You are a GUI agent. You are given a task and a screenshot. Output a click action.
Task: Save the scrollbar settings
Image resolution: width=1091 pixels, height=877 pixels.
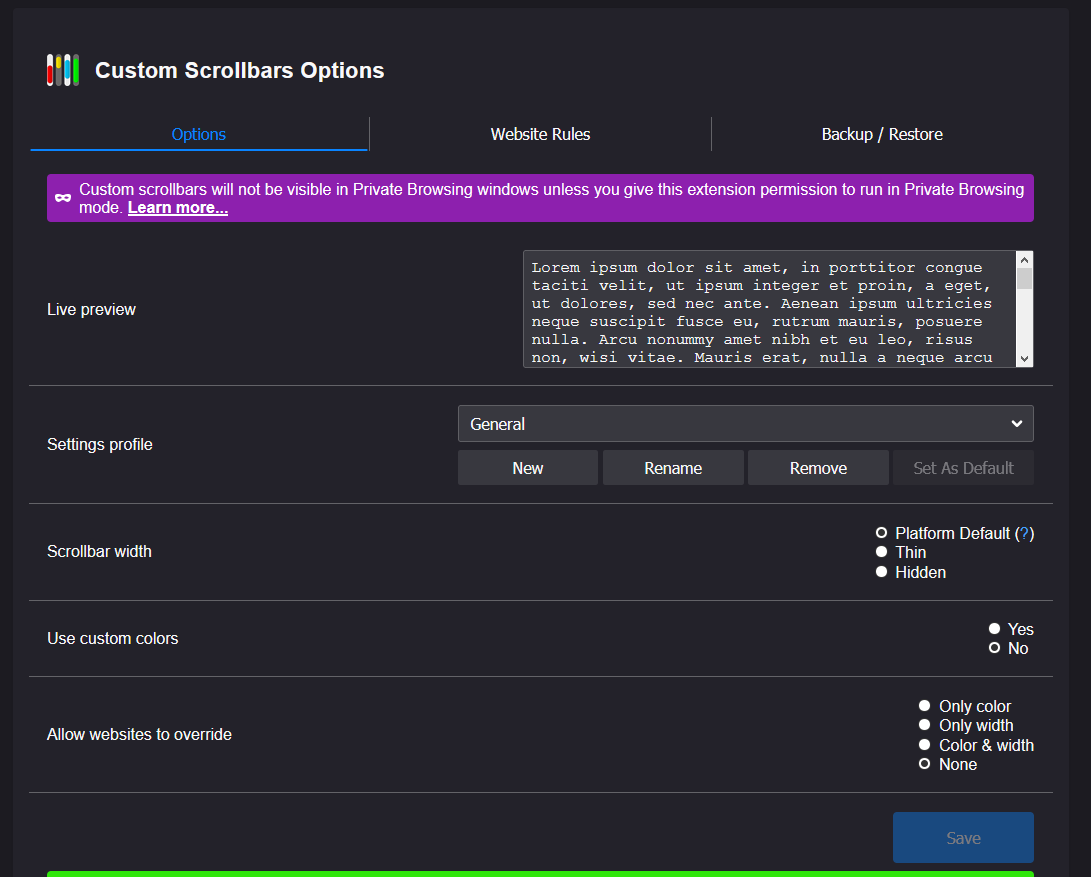[962, 837]
